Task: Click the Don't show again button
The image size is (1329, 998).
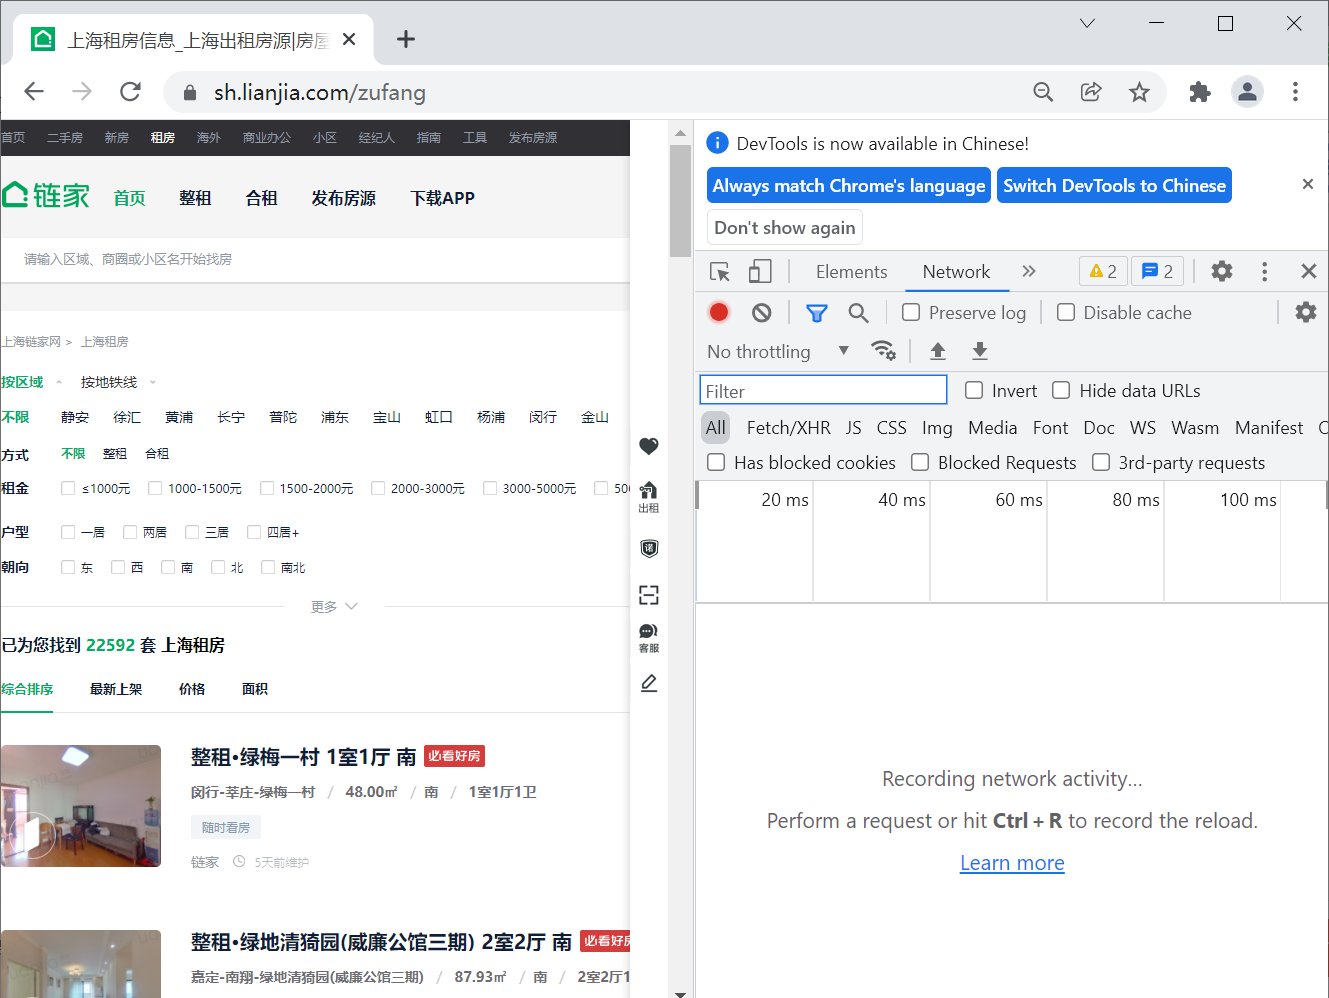Action: pos(785,227)
